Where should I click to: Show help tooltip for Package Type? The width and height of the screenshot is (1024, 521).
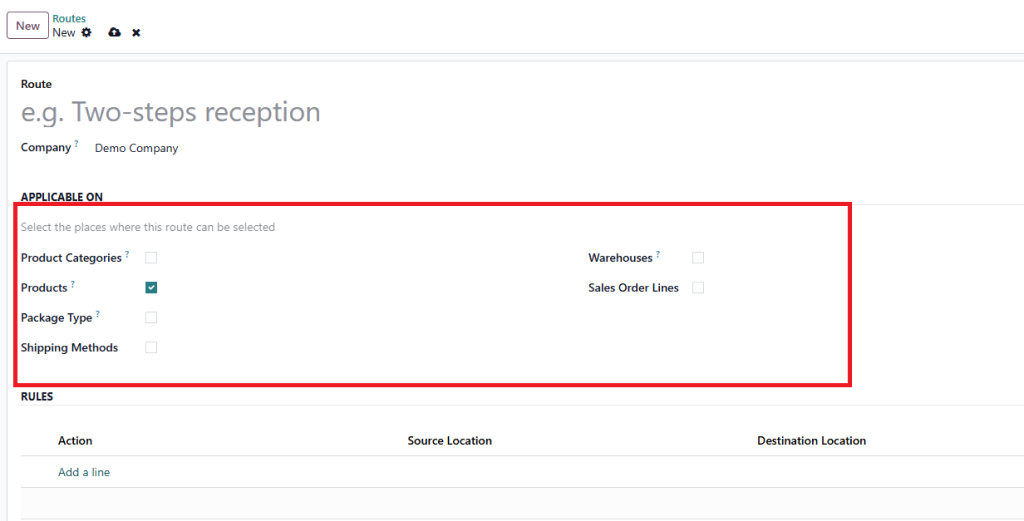coord(98,315)
